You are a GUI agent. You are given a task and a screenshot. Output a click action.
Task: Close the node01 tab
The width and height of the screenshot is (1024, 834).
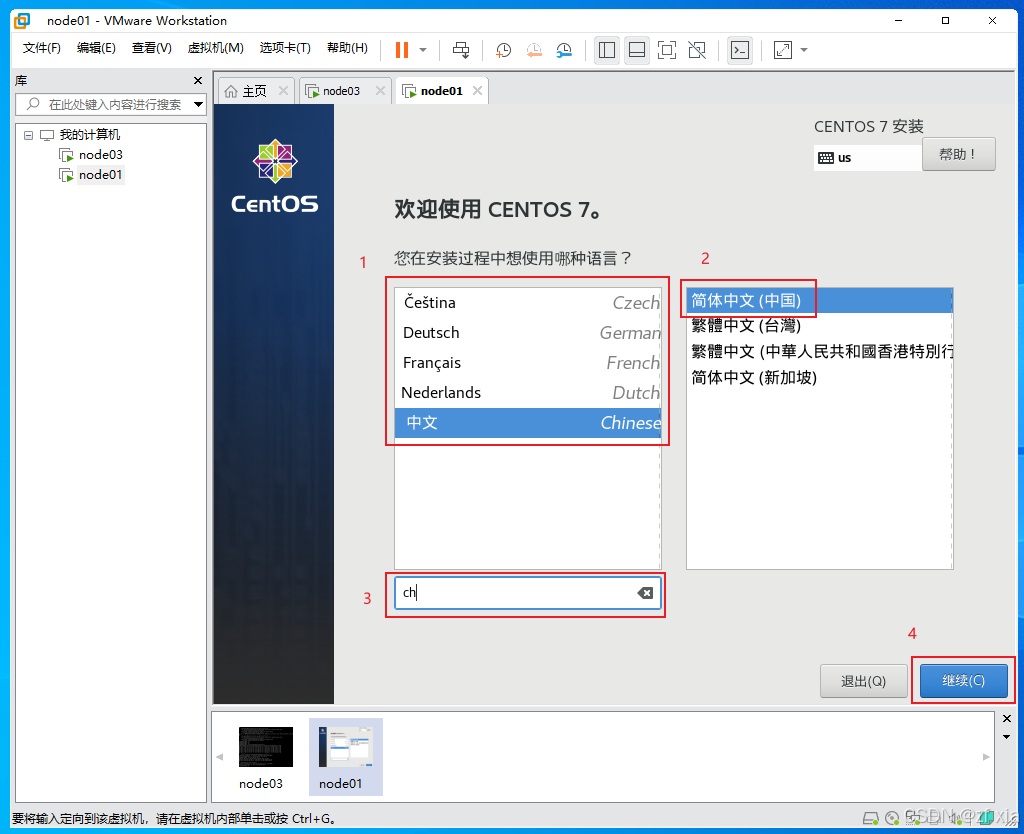pos(477,91)
